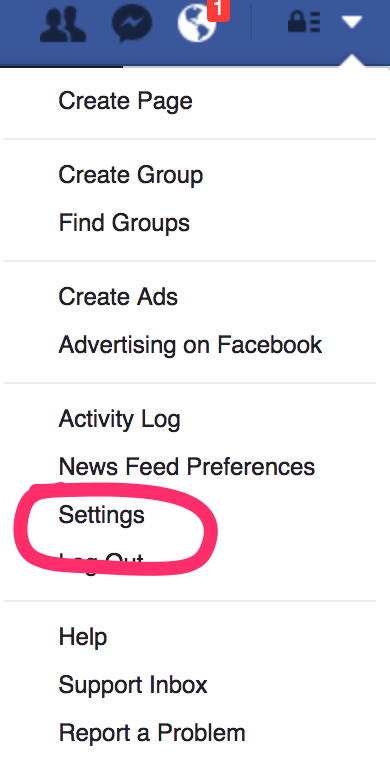
Task: Open Find Groups from the menu
Action: (124, 223)
